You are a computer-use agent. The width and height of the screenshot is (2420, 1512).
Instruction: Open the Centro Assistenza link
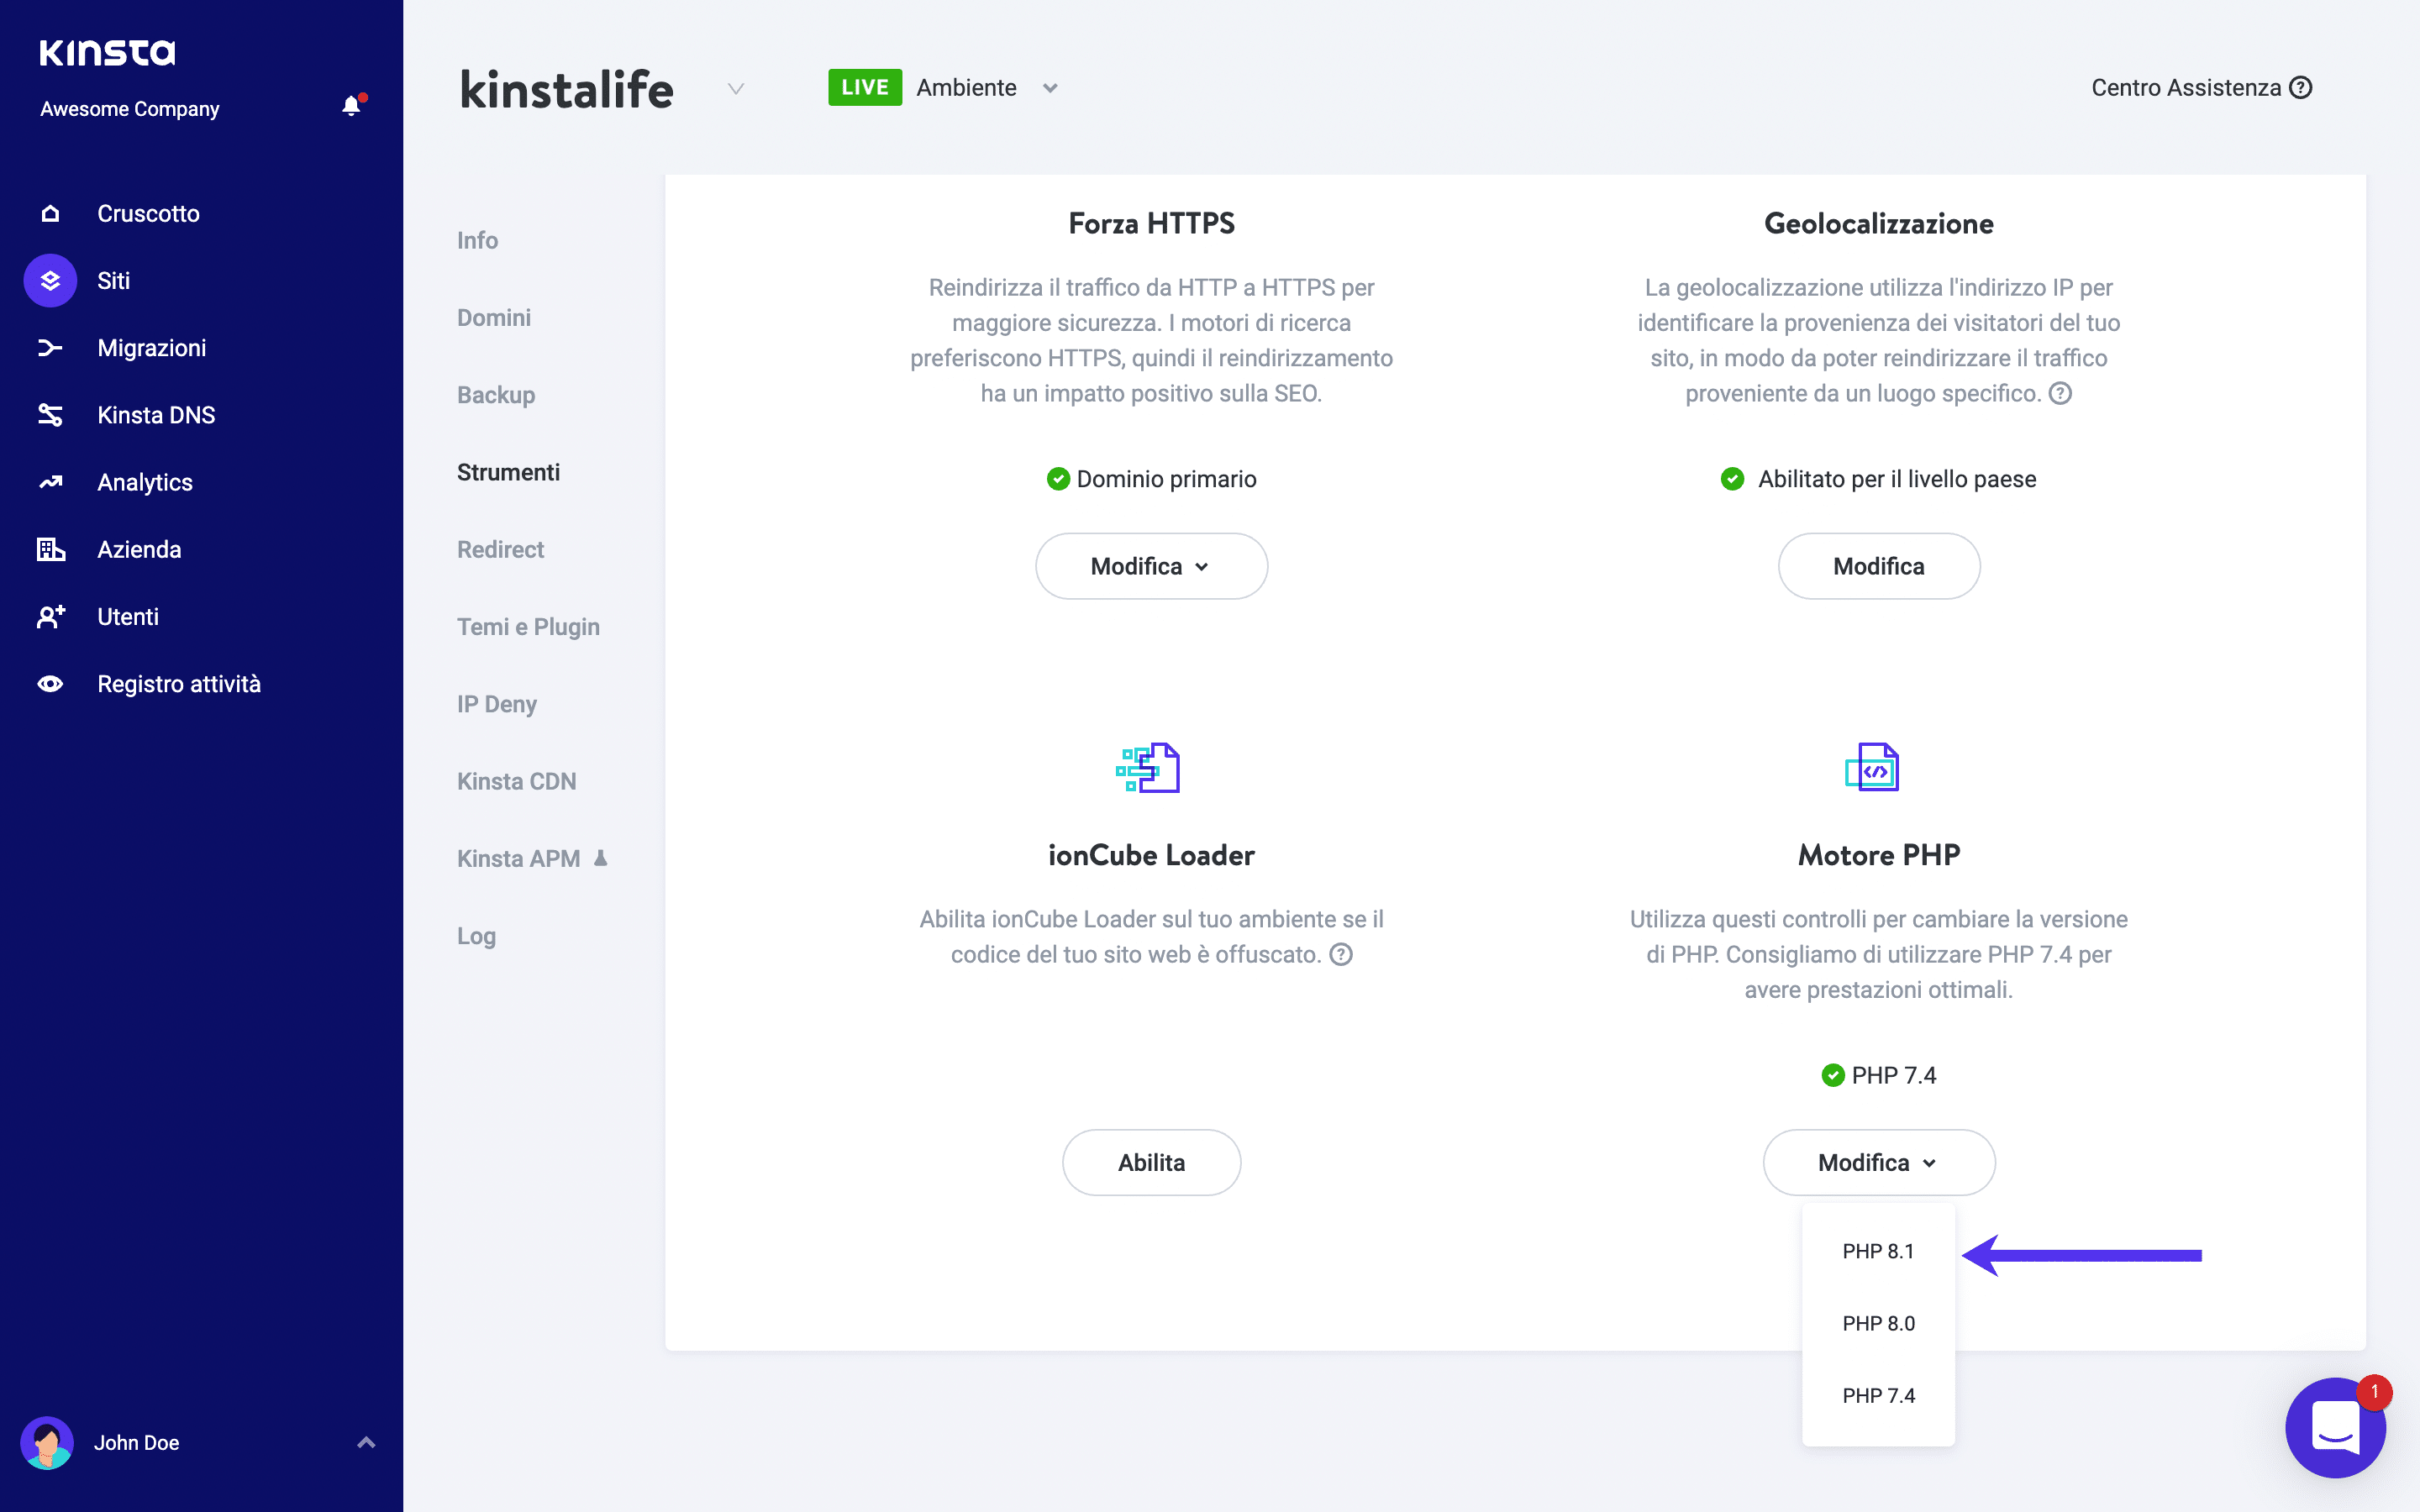2200,88
